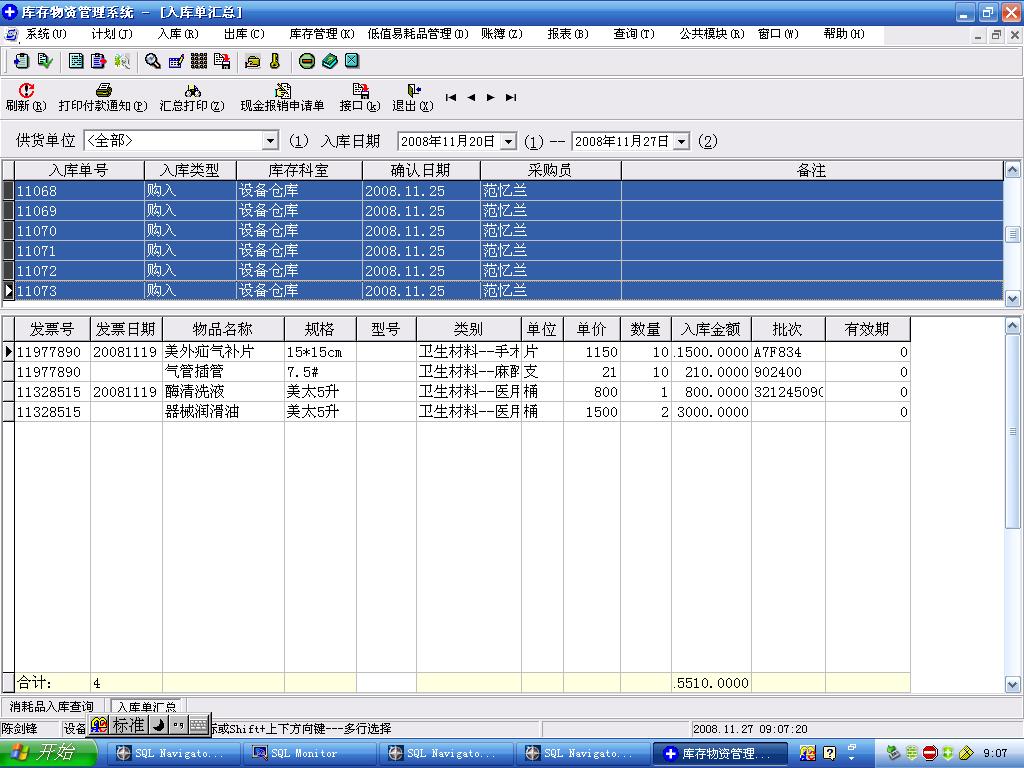Select the 气管插管 item cell
This screenshot has height=768, width=1024.
coord(223,372)
